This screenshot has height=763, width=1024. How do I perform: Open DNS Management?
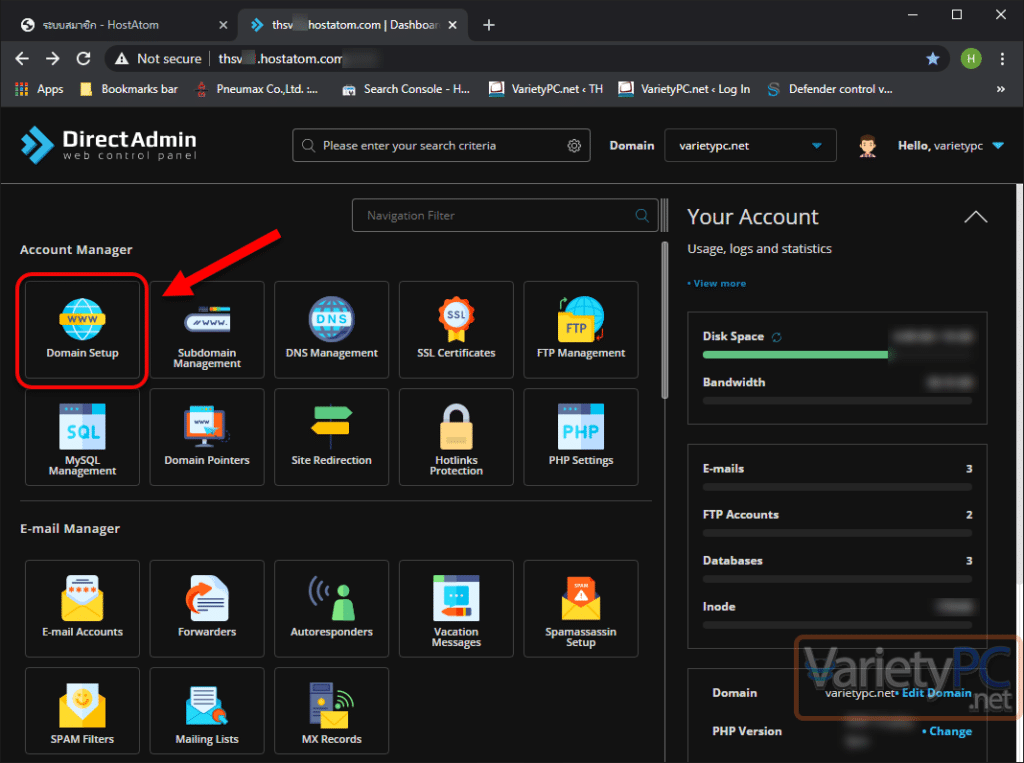point(332,330)
